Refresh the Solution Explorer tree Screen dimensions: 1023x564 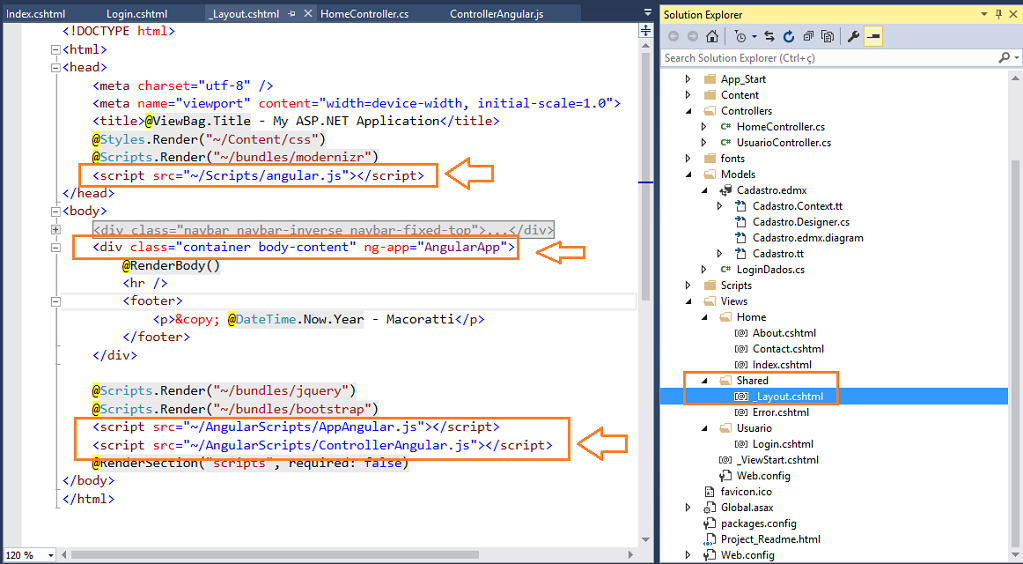coord(788,37)
